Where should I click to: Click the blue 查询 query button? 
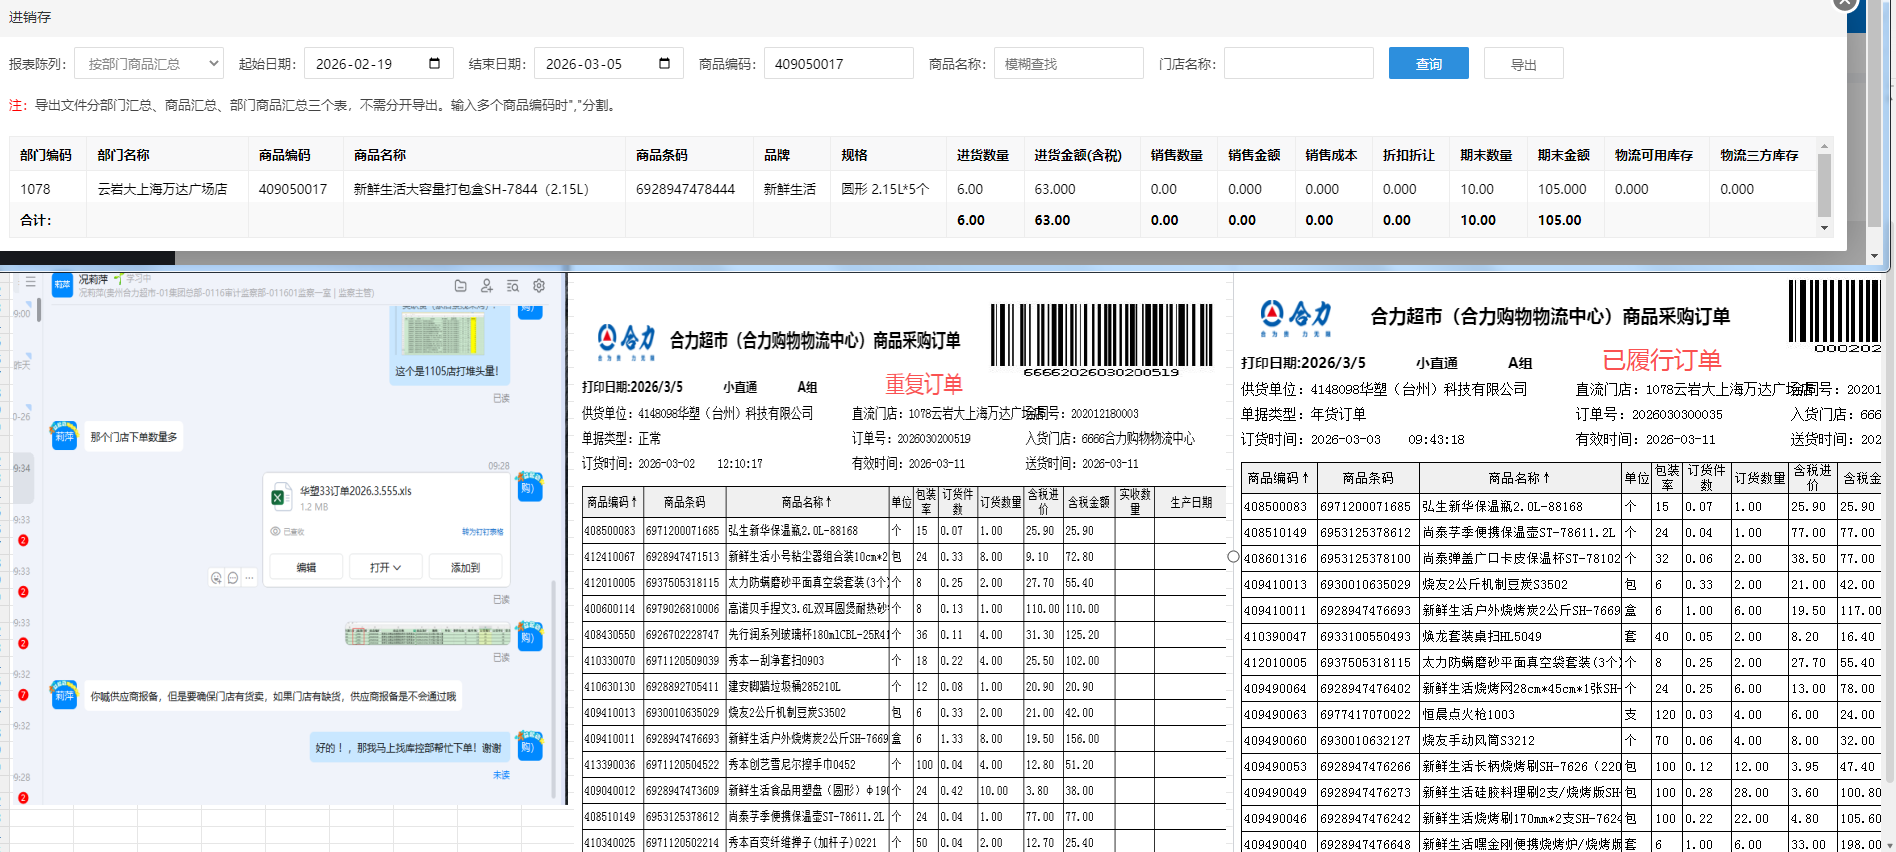1428,64
